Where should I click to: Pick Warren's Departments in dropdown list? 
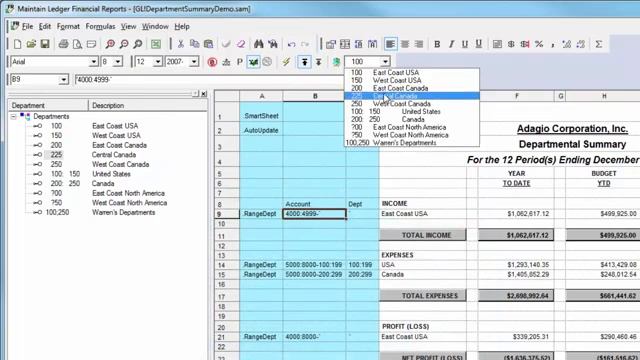click(412, 143)
